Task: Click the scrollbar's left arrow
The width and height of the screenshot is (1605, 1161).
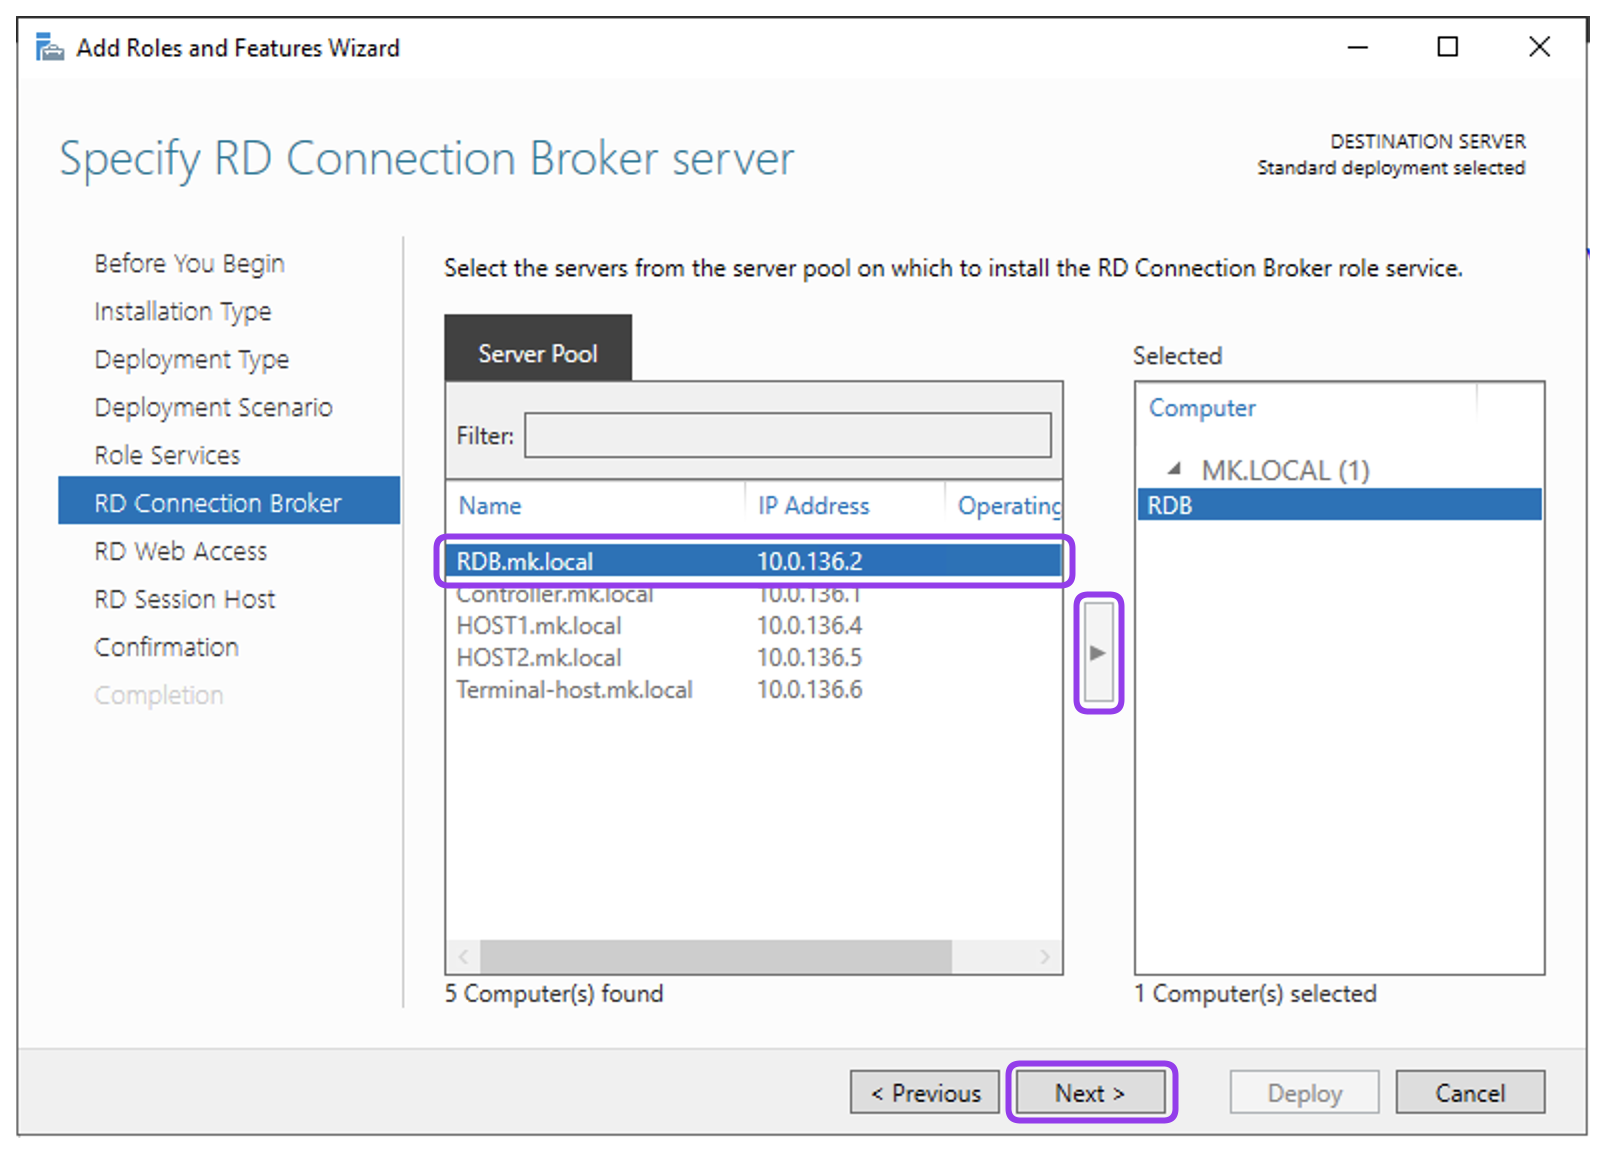Action: (x=464, y=957)
